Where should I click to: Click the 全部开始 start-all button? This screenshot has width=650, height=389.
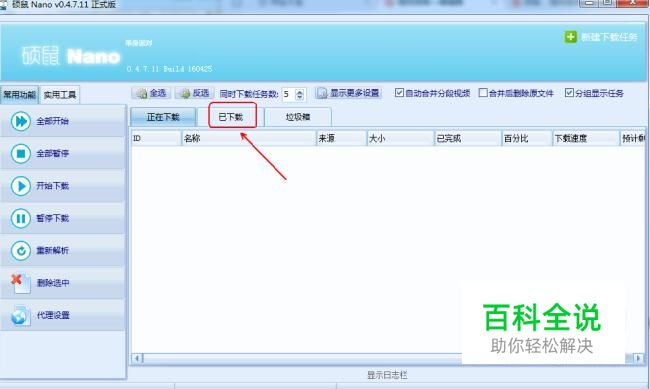pyautogui.click(x=63, y=122)
